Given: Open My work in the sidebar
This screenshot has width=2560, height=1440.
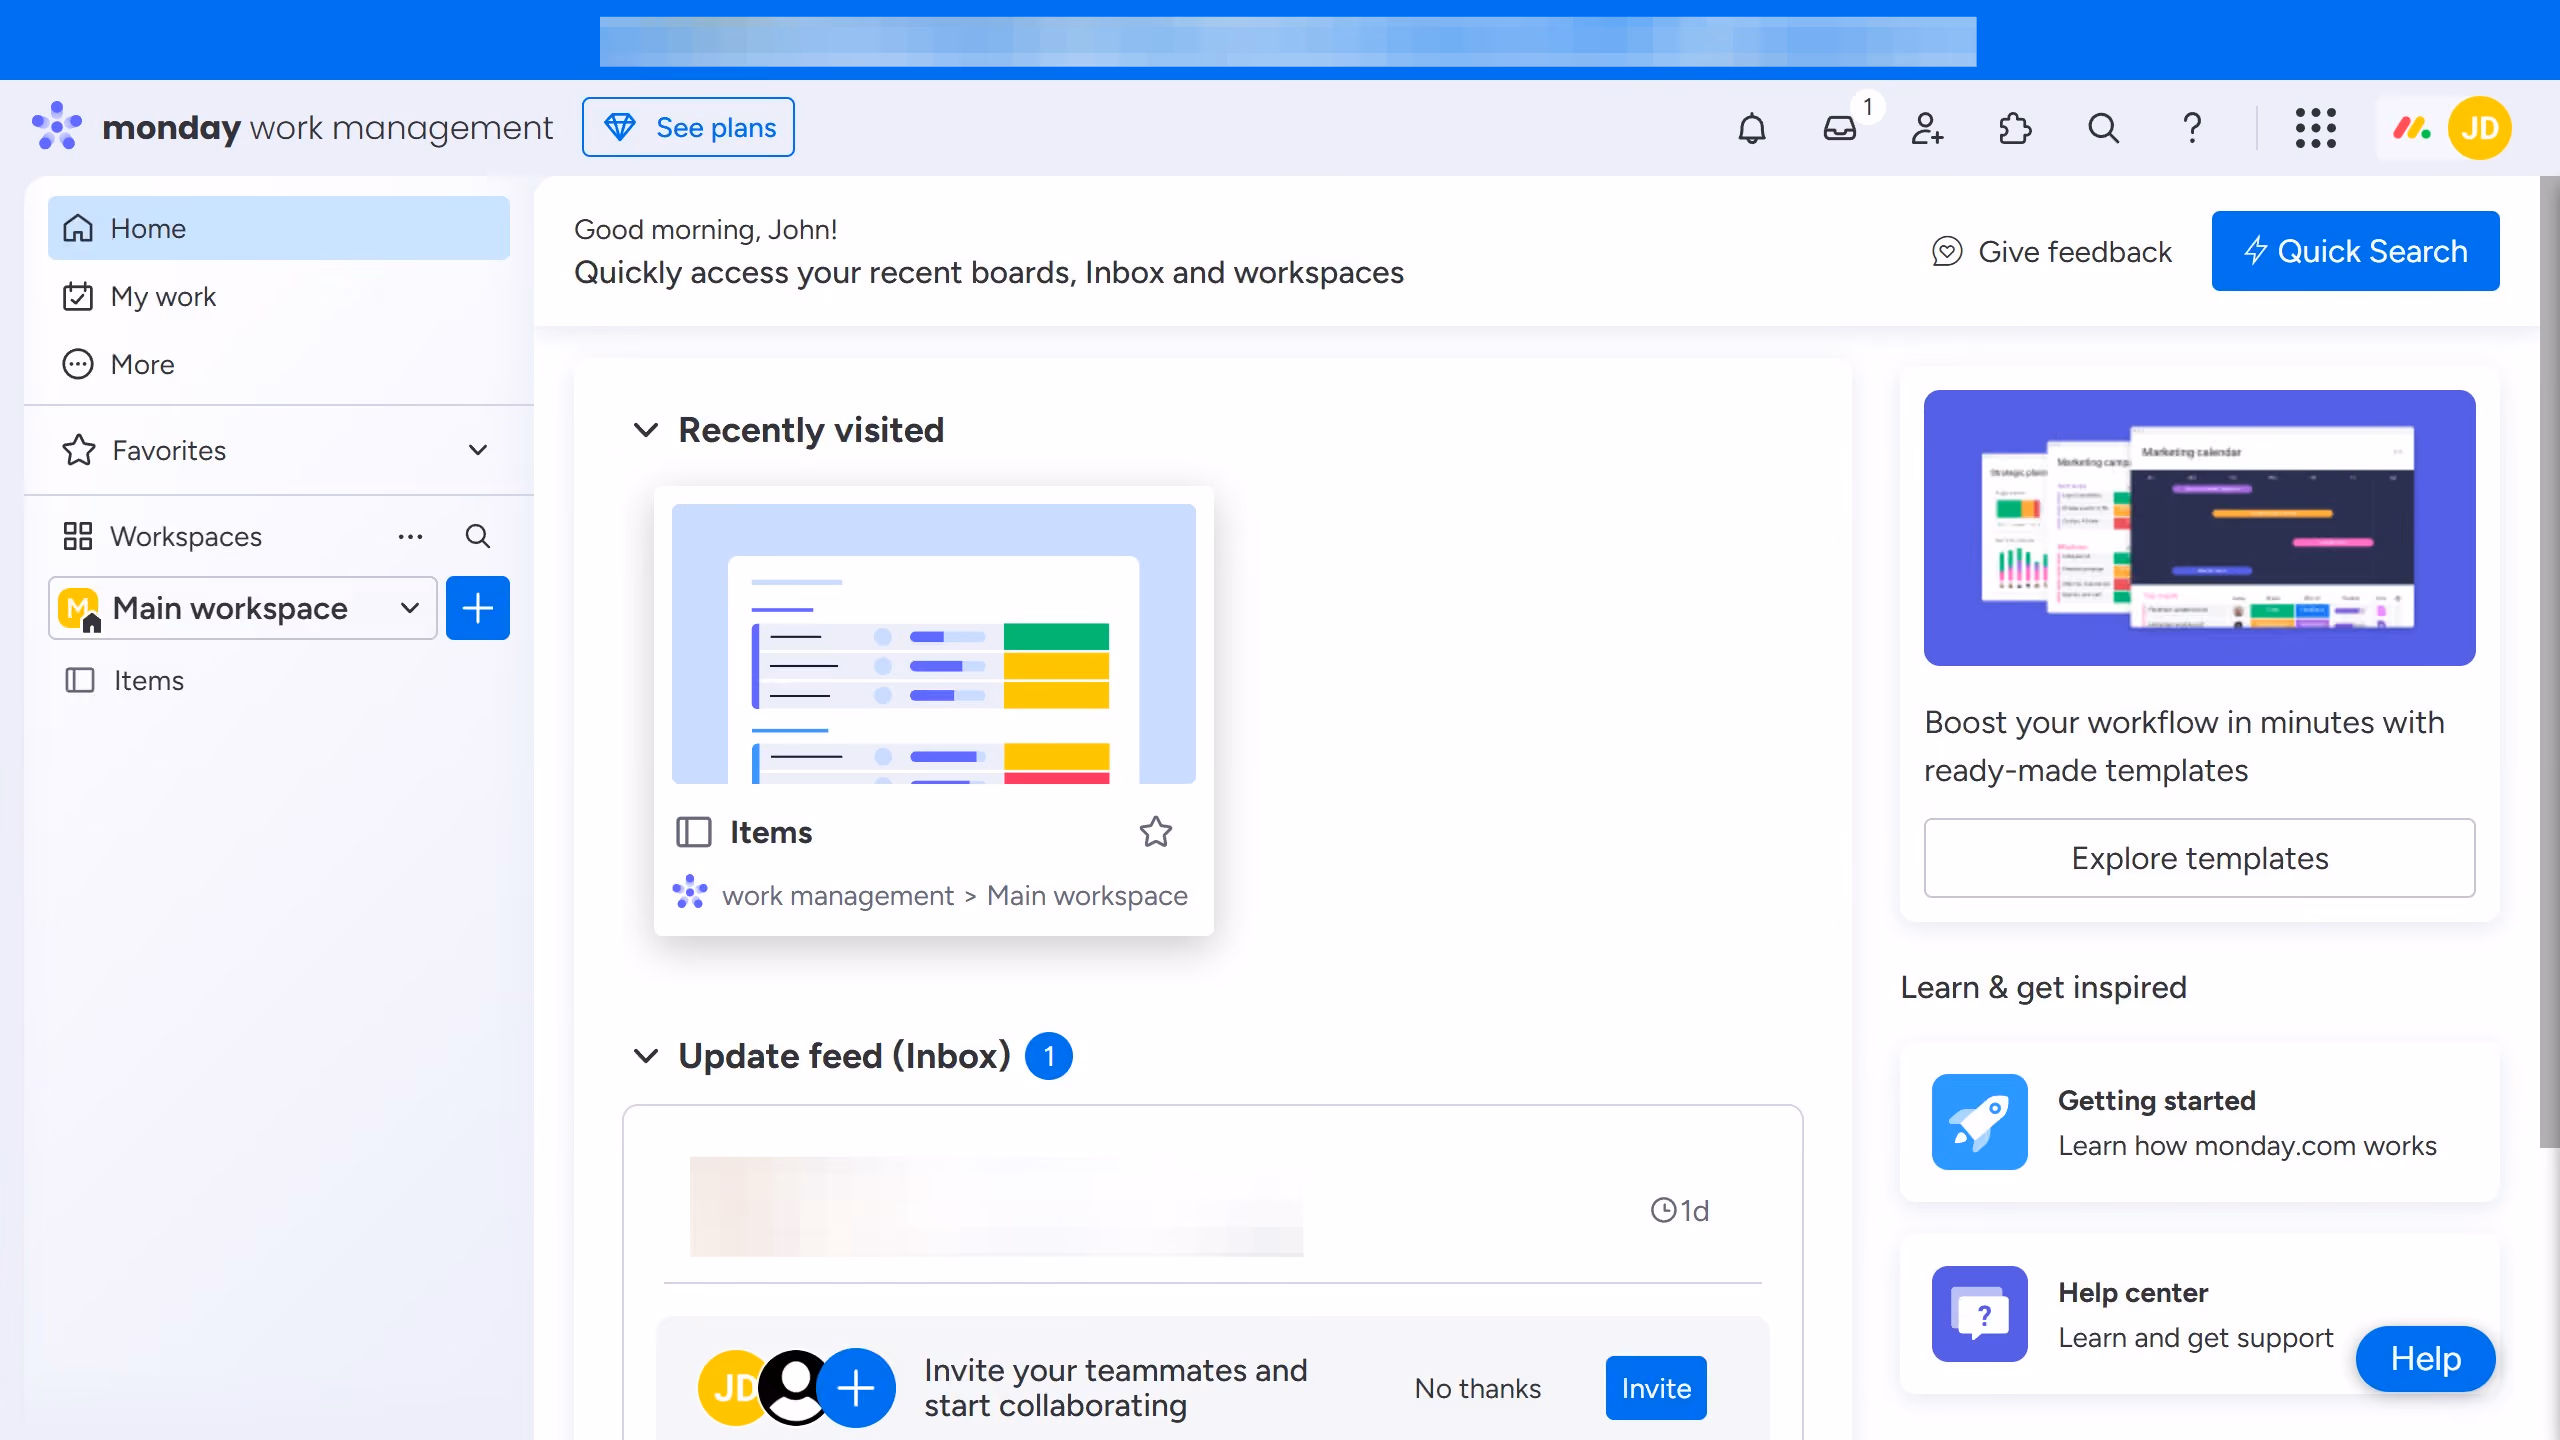Looking at the screenshot, I should point(278,296).
